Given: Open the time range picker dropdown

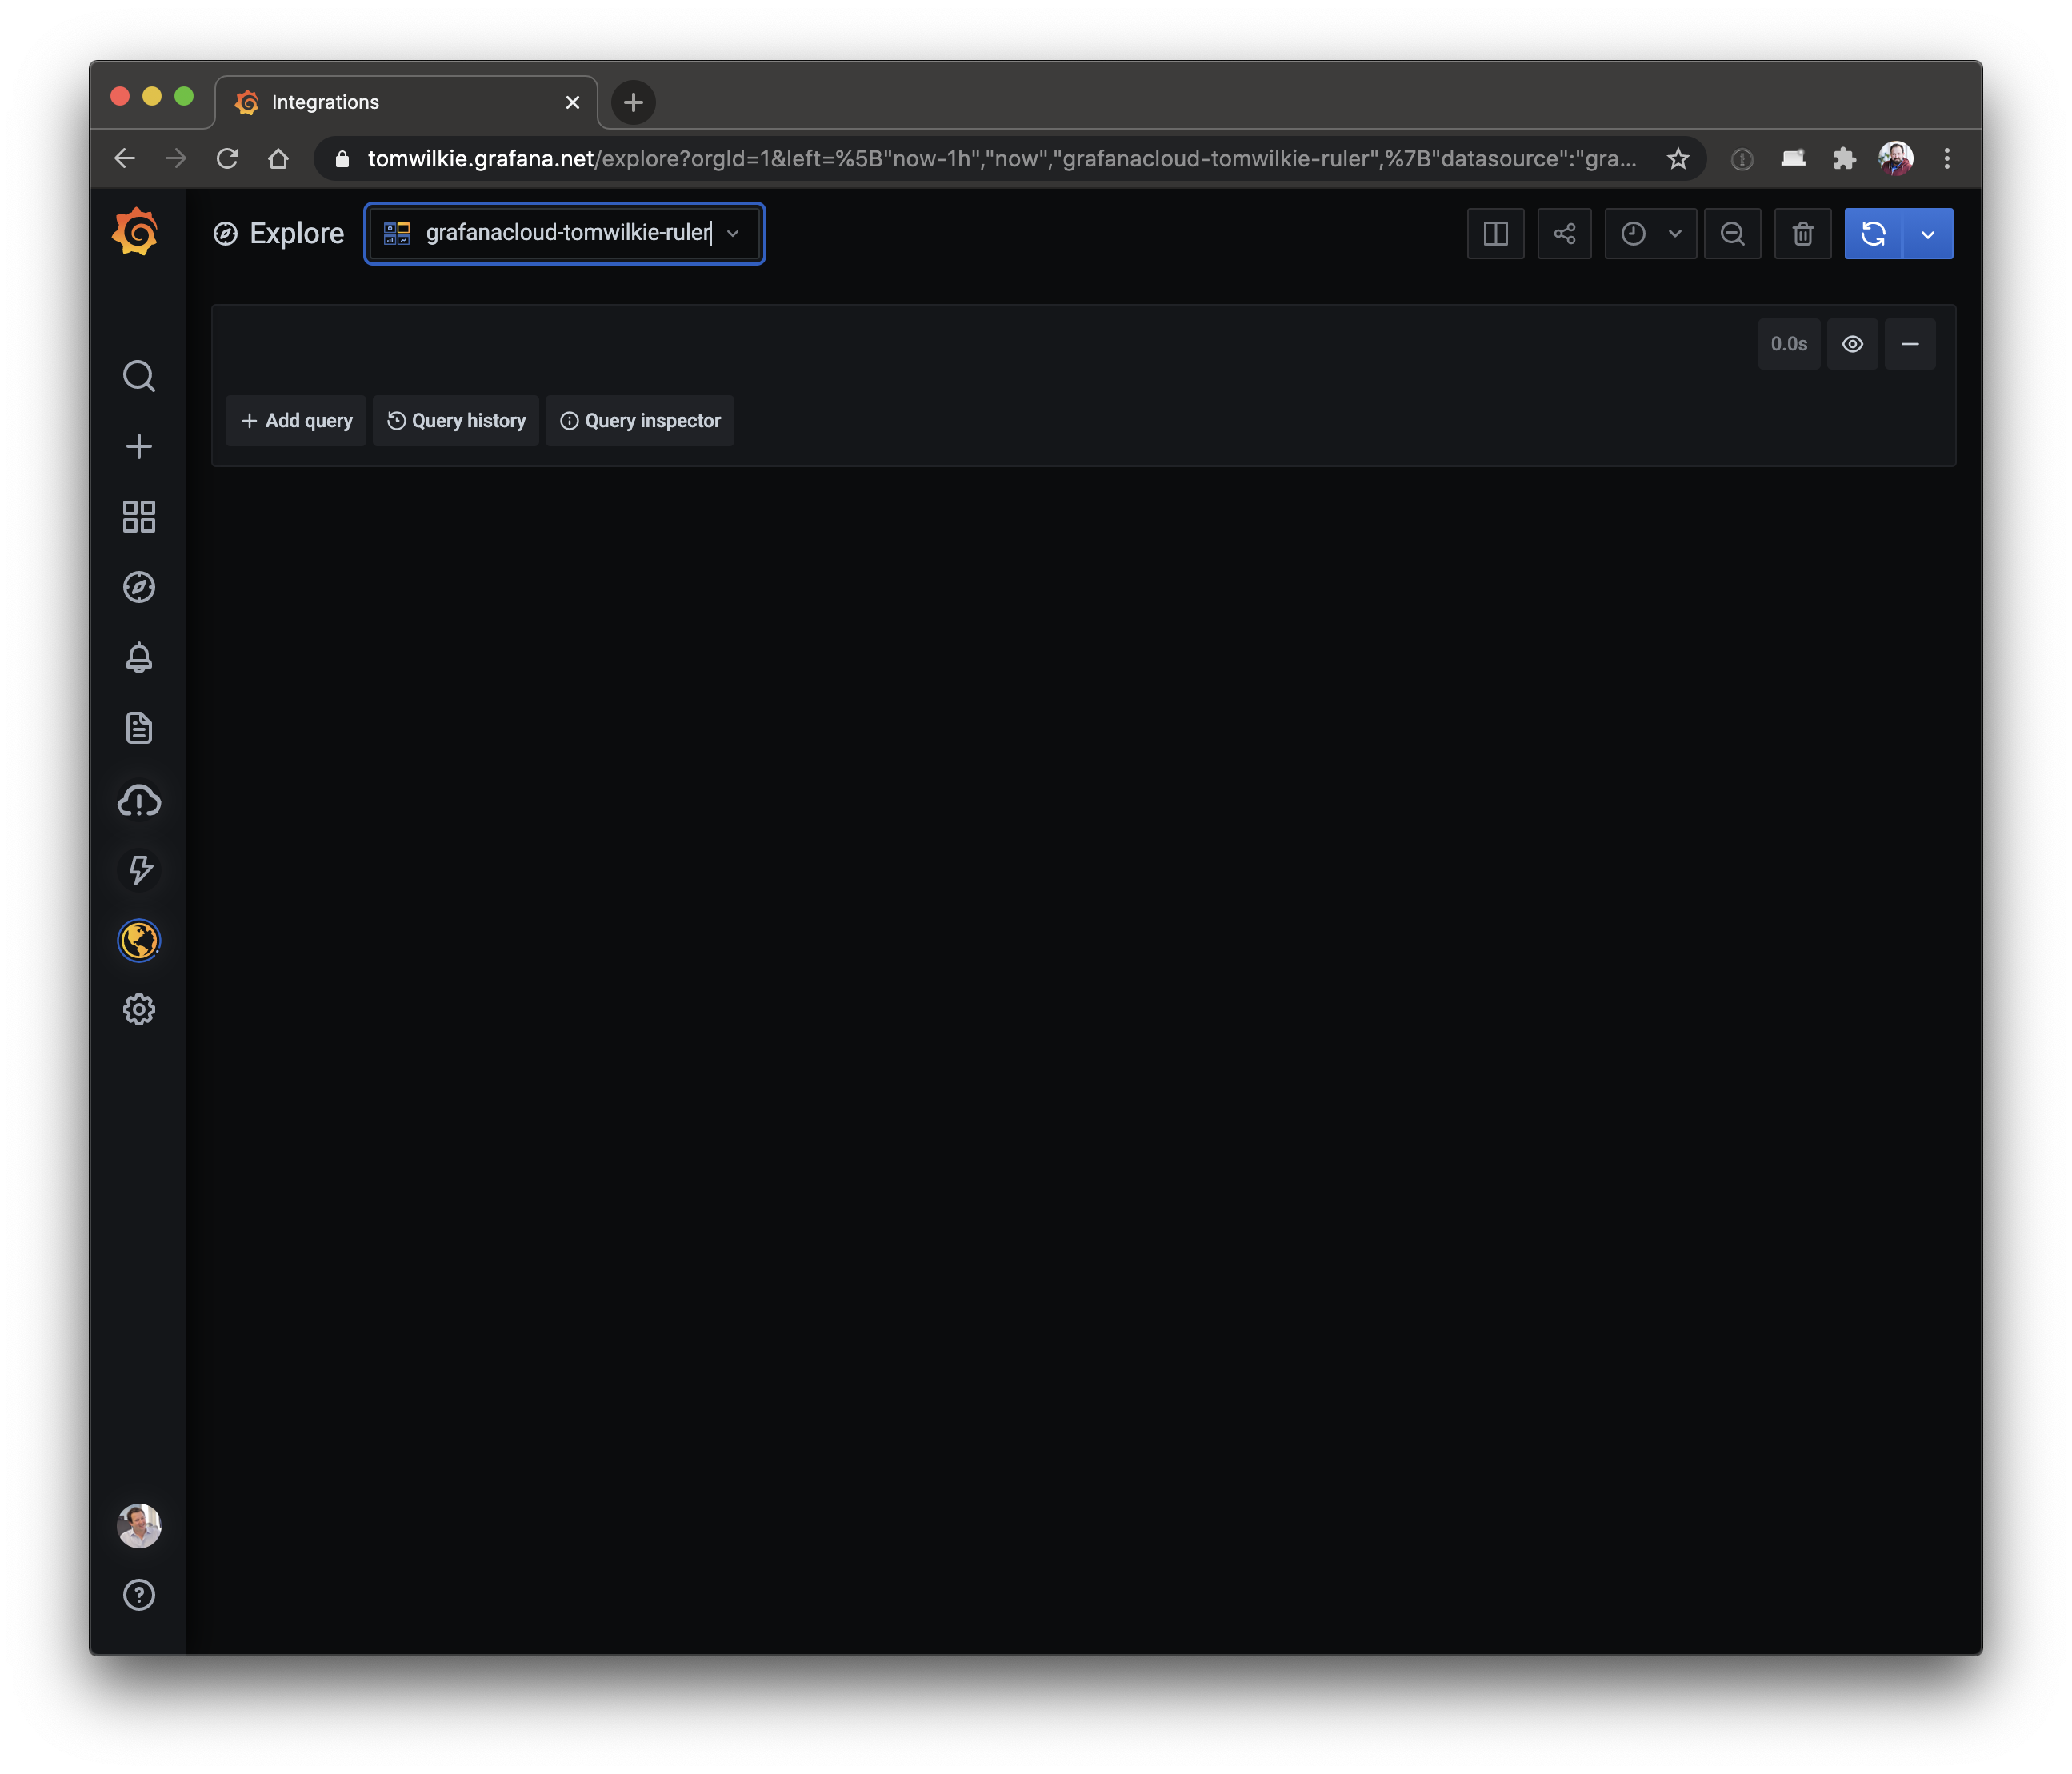Looking at the screenshot, I should pos(1650,234).
